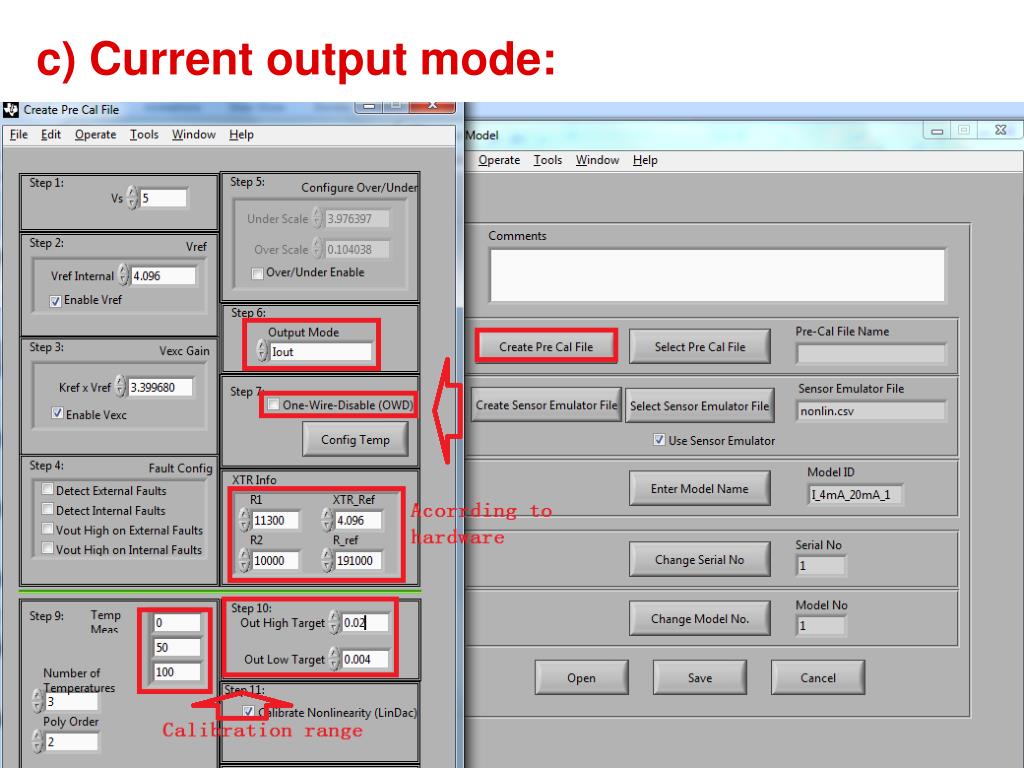Screen dimensions: 1024x768
Task: Click Number of Temperatures stepper arrows
Action: tap(38, 701)
